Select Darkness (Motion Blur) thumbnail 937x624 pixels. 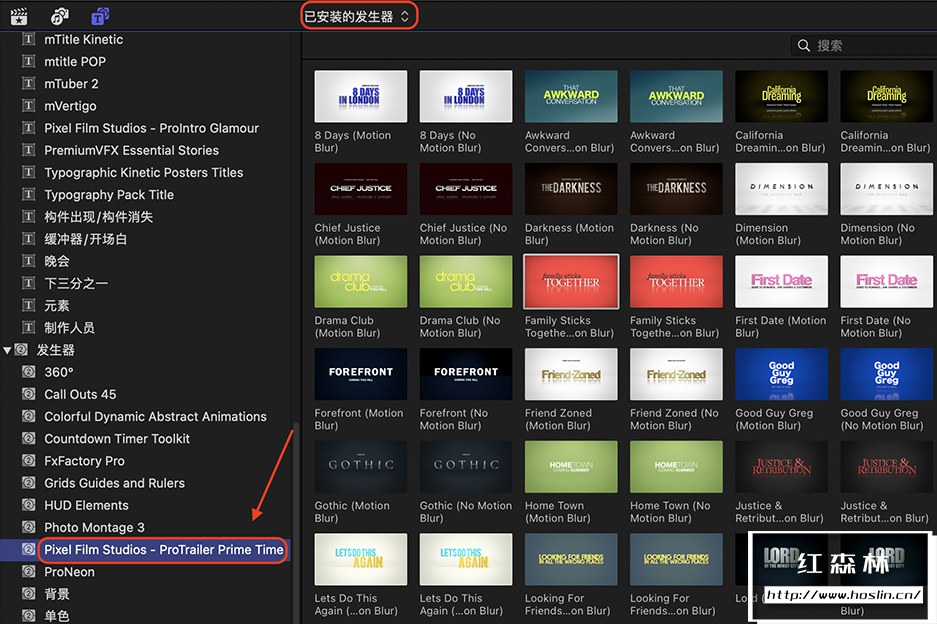571,189
